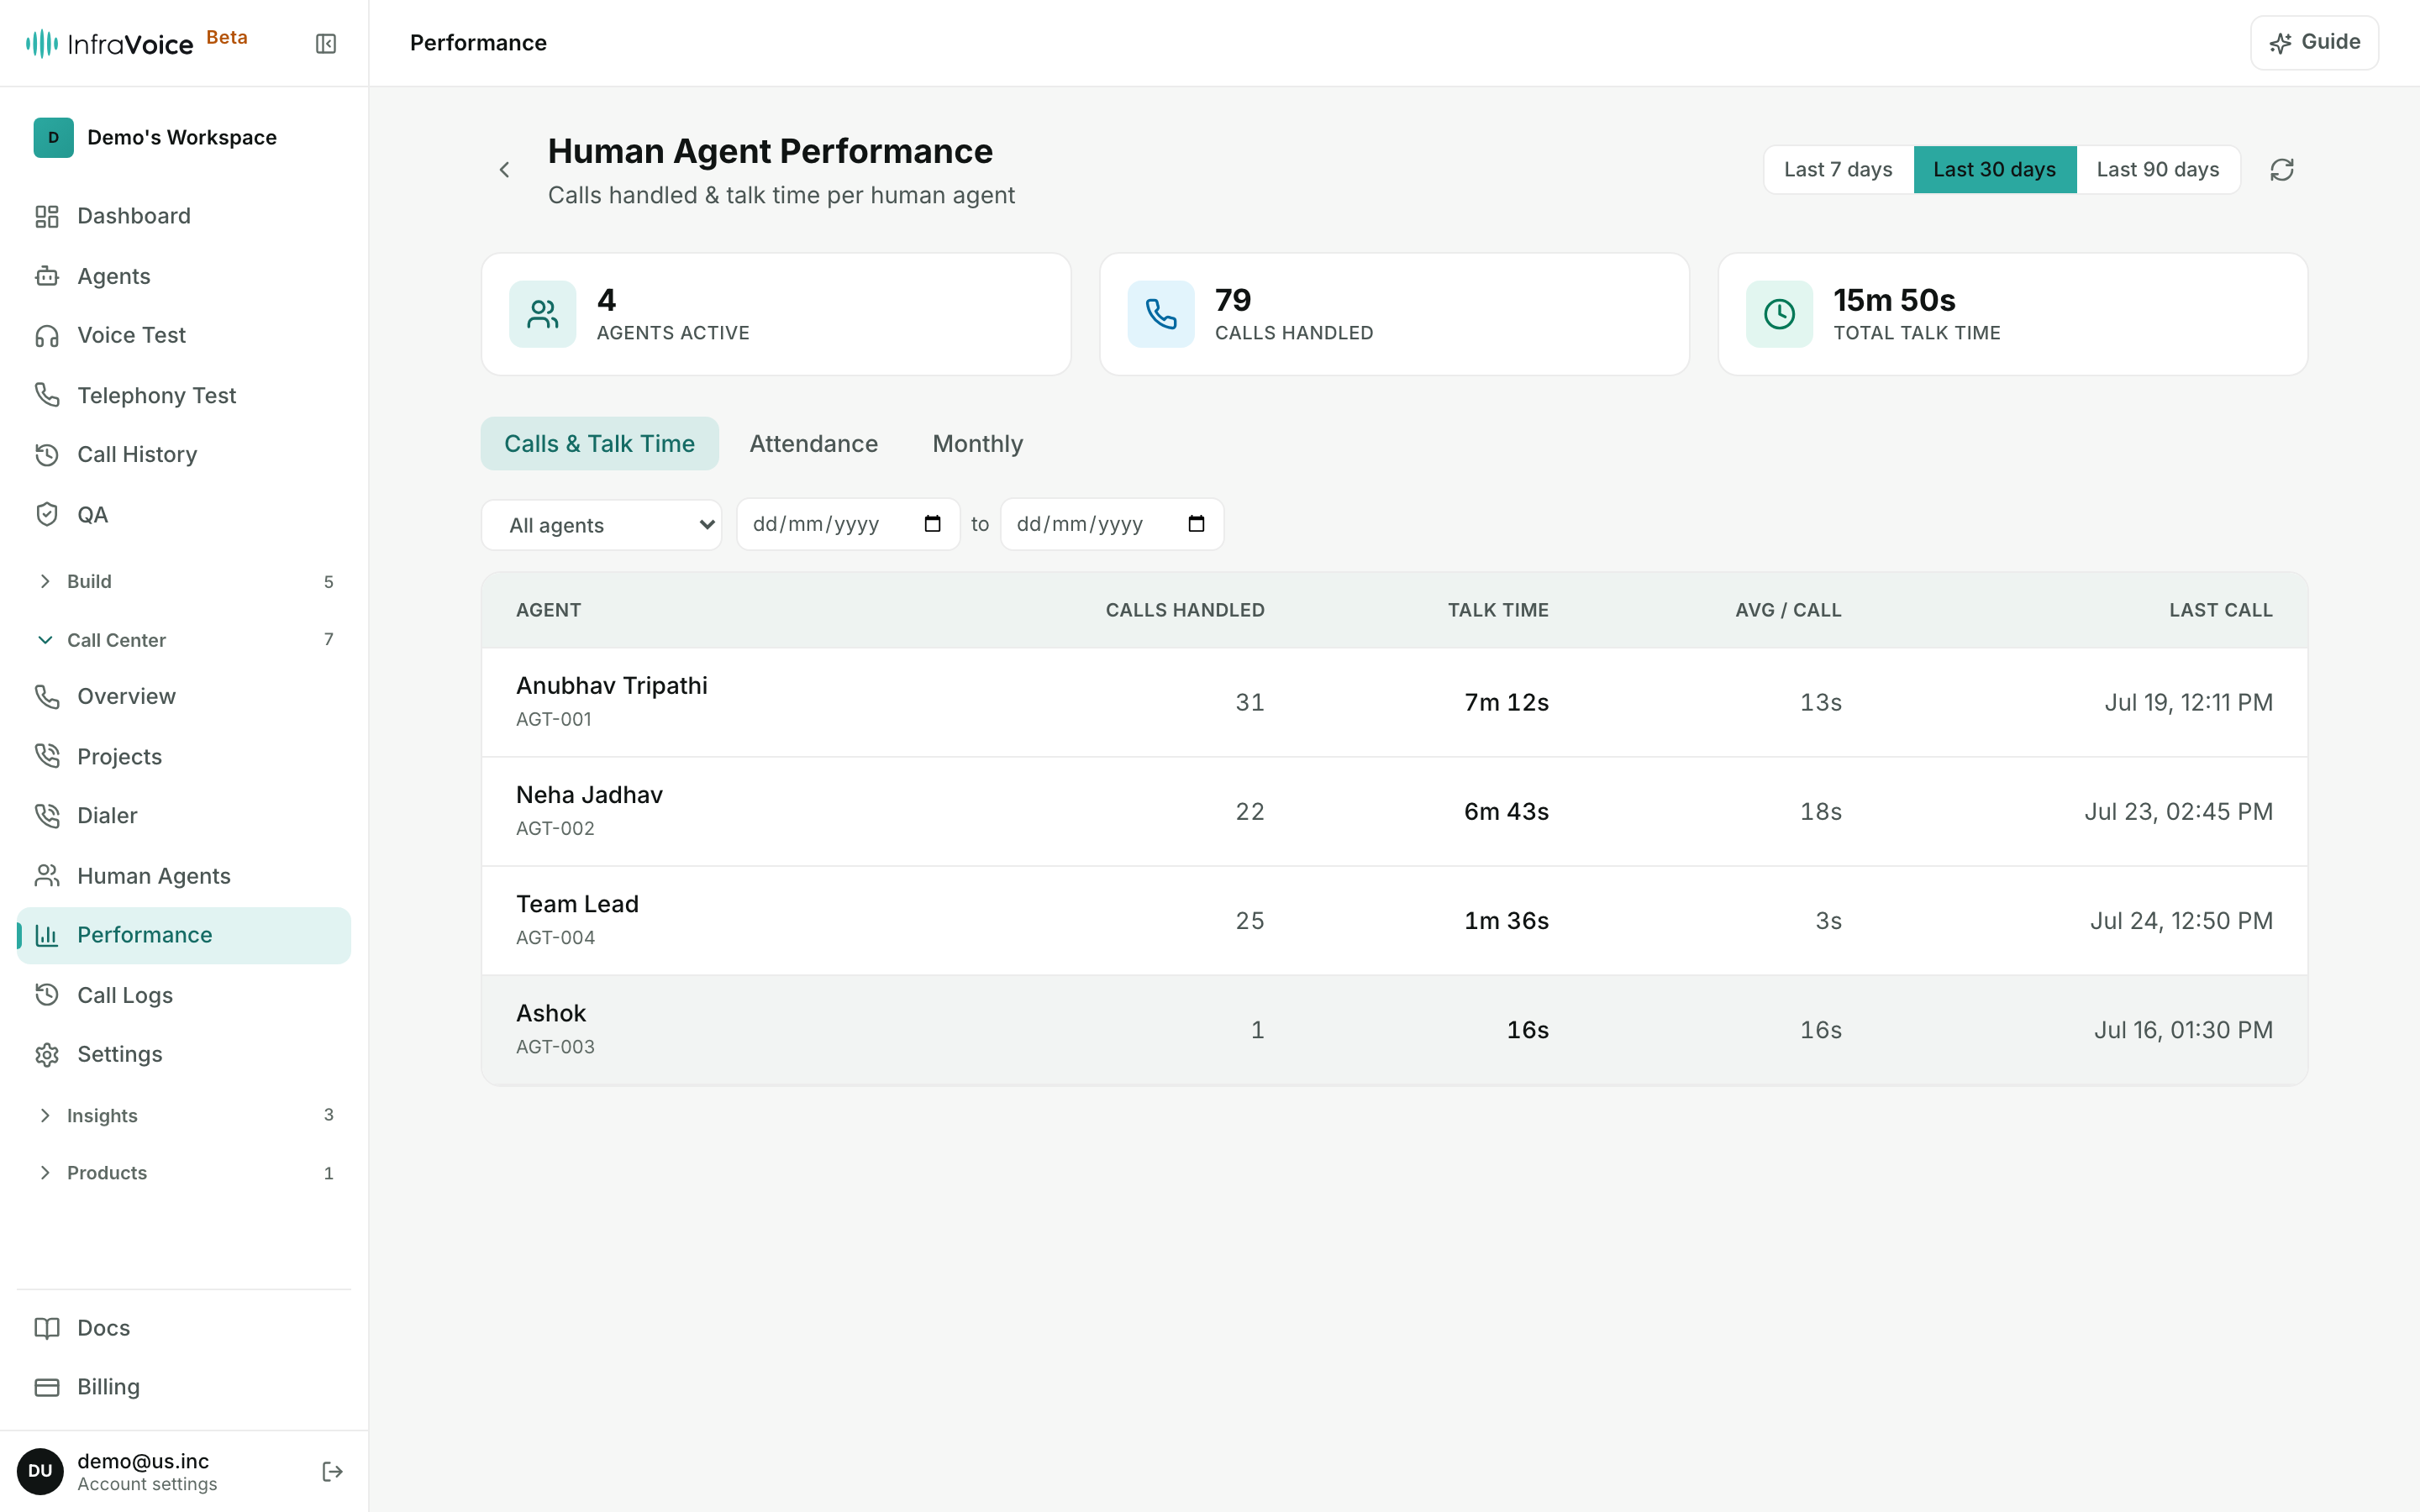Click the Docs book icon
This screenshot has height=1512, width=2420.
pyautogui.click(x=47, y=1327)
